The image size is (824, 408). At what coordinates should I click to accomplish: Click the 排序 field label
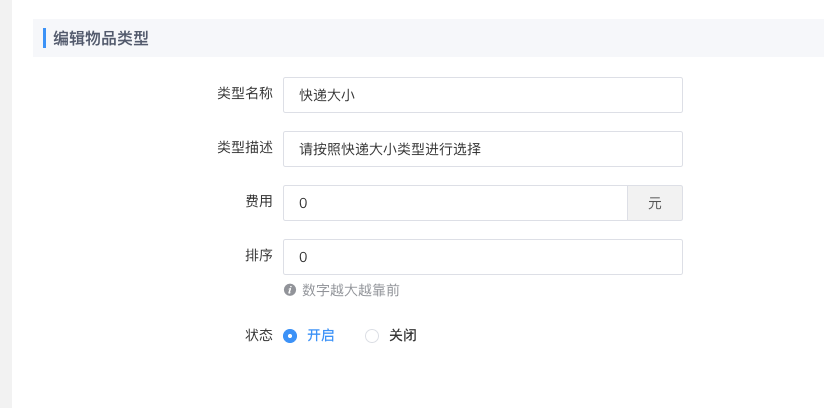pyautogui.click(x=259, y=255)
